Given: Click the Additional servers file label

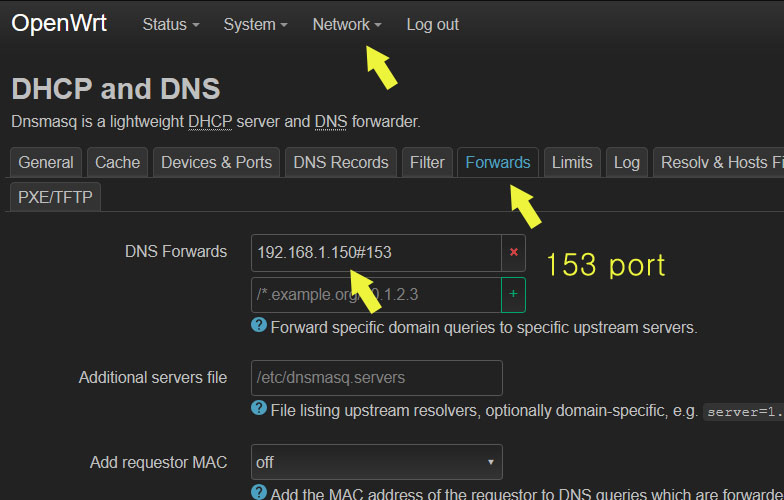Looking at the screenshot, I should [153, 378].
